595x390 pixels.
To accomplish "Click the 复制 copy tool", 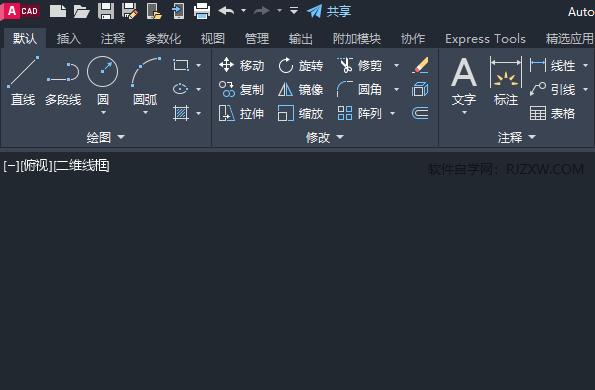I will [x=242, y=90].
